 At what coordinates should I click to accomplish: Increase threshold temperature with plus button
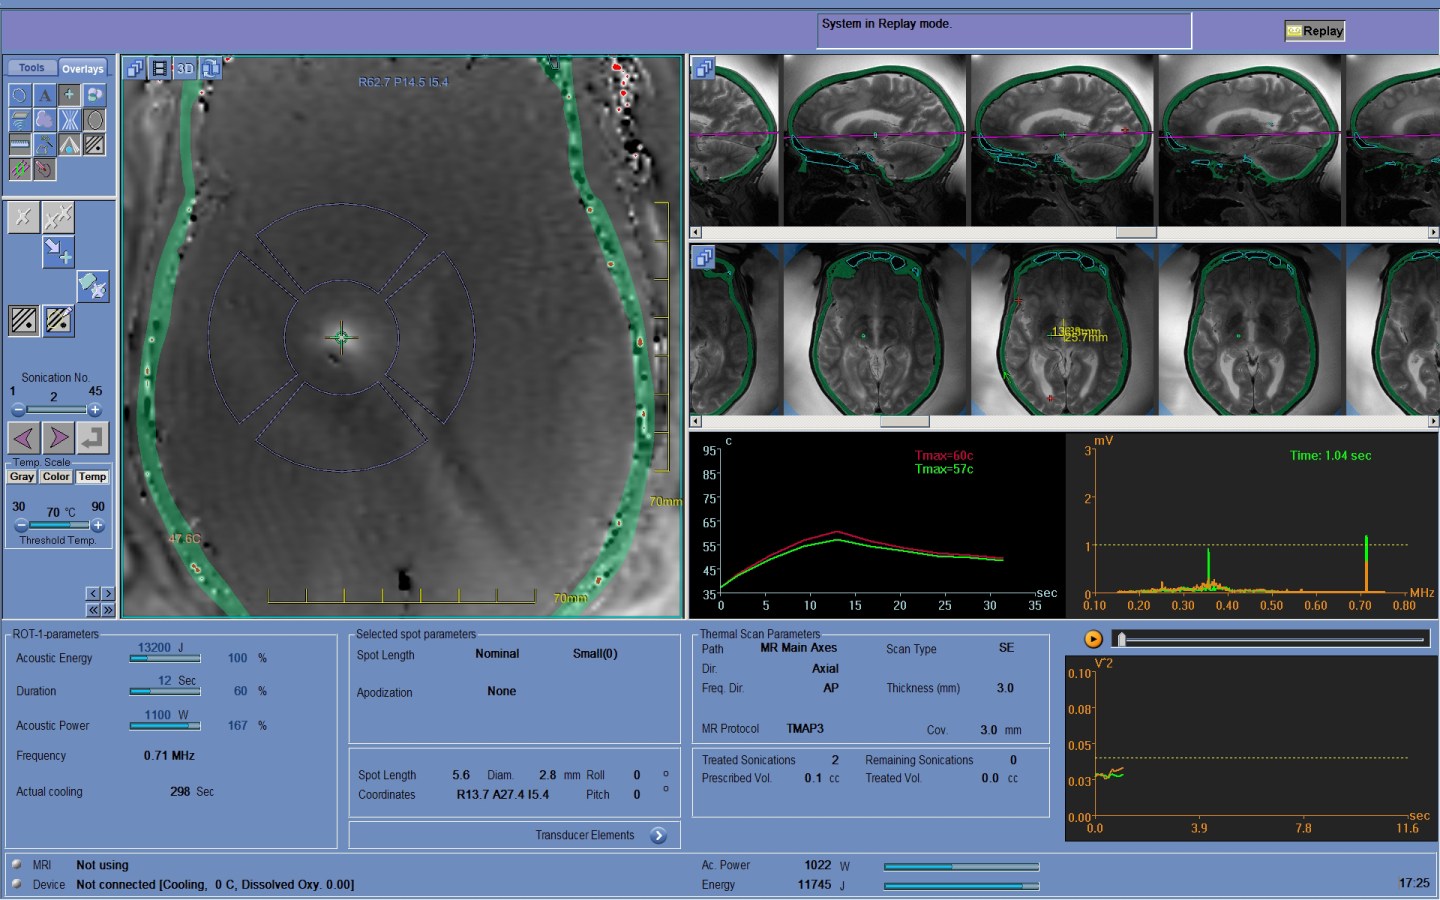coord(98,525)
